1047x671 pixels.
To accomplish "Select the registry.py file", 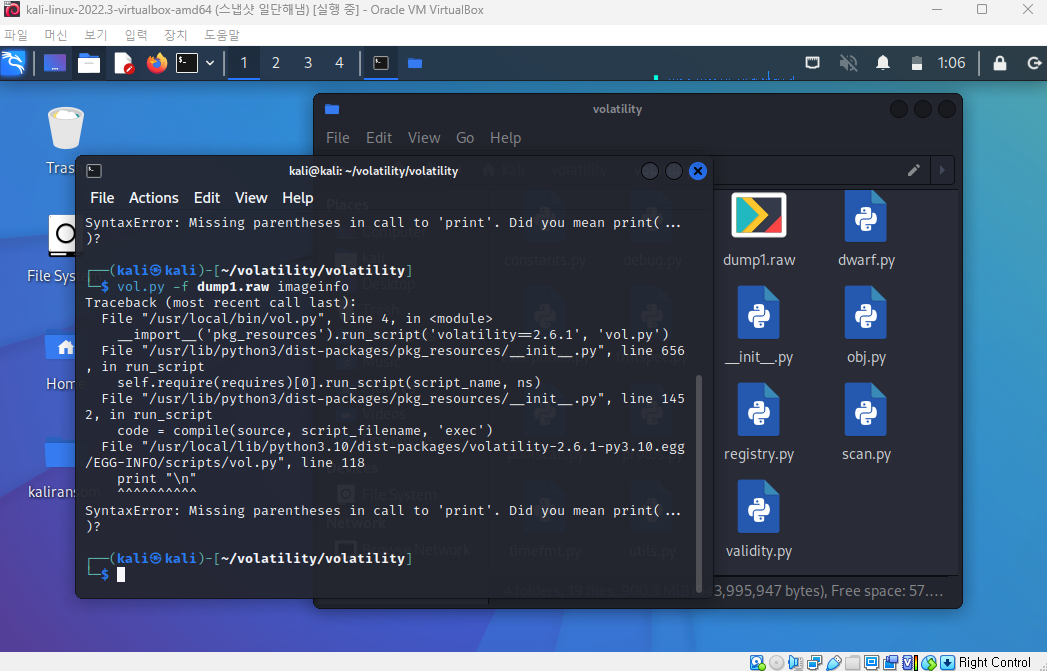I will [759, 423].
